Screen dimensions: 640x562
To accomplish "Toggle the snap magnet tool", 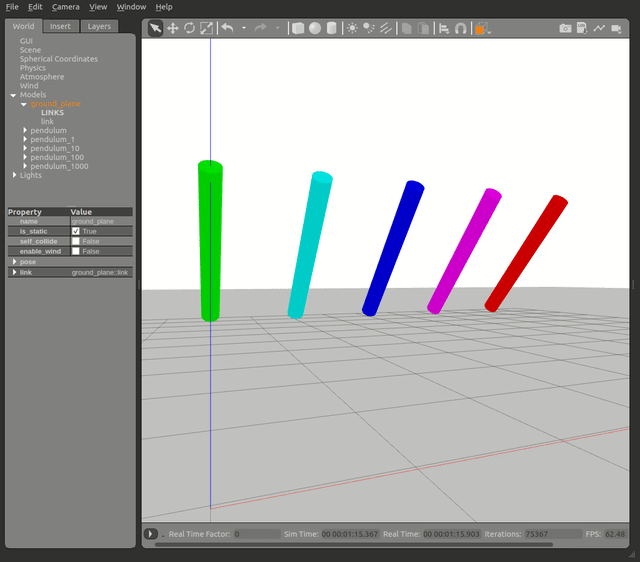I will [x=460, y=28].
